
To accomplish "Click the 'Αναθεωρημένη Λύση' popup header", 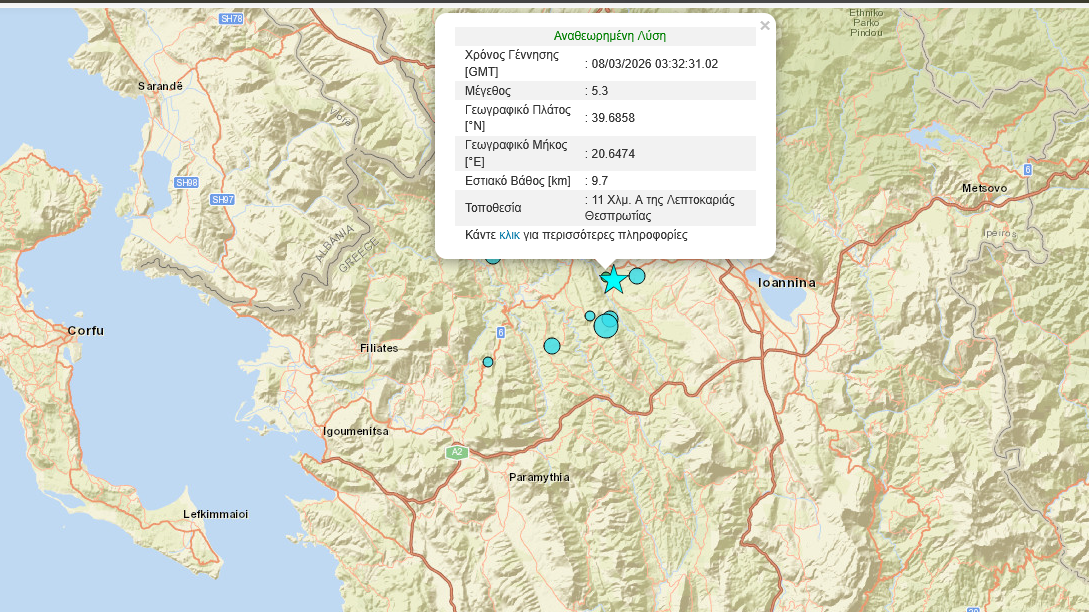I will (610, 36).
